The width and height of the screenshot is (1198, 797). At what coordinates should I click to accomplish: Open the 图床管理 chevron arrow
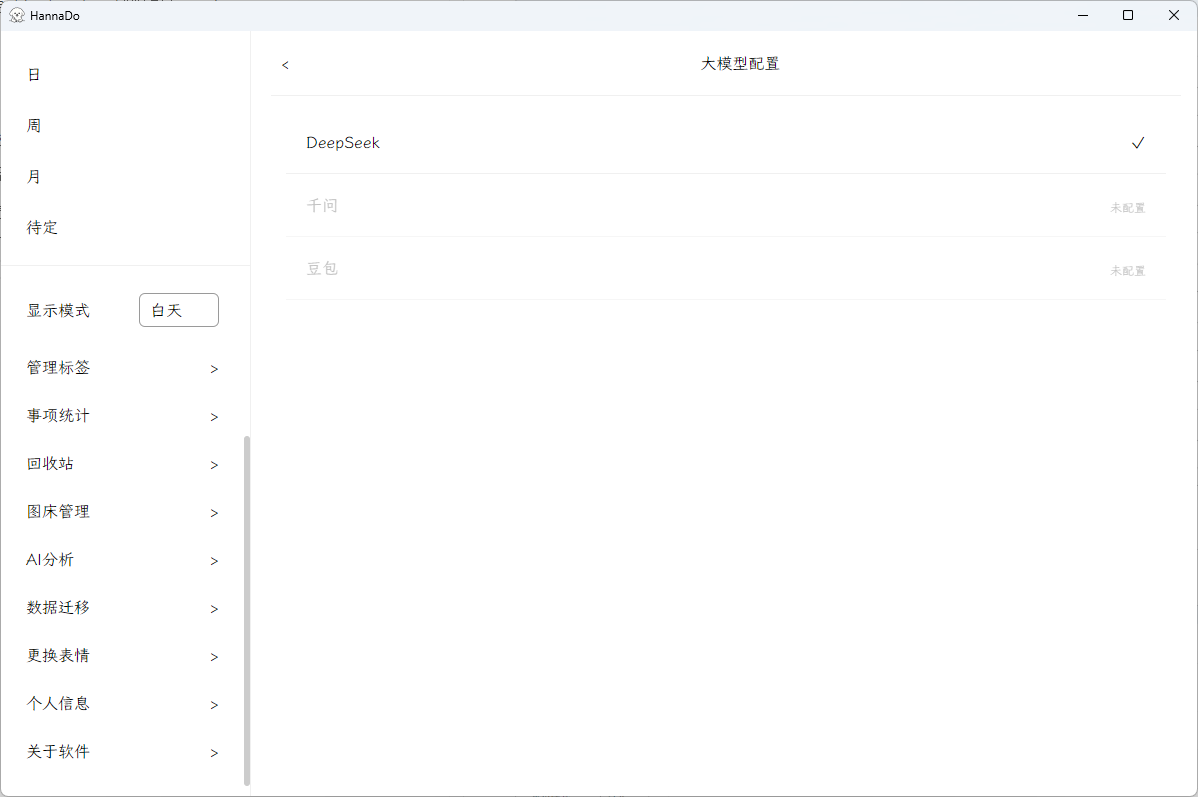point(214,513)
